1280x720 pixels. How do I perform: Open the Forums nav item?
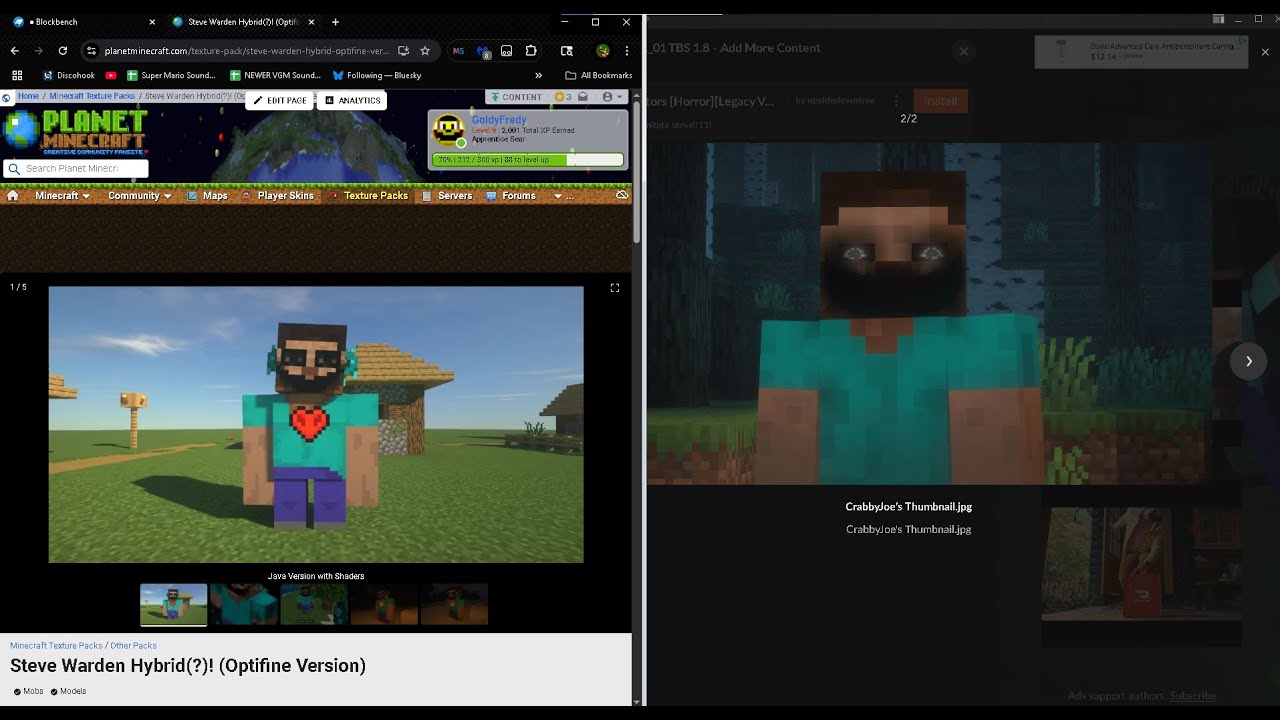(x=511, y=196)
